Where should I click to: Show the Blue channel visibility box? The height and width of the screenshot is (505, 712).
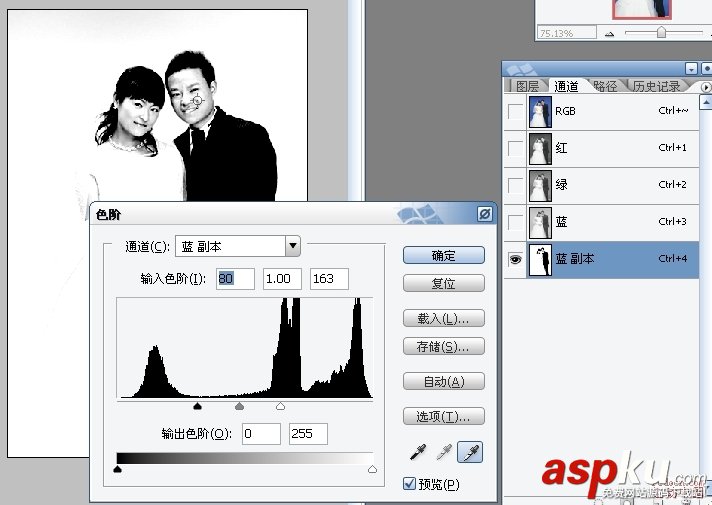(515, 223)
